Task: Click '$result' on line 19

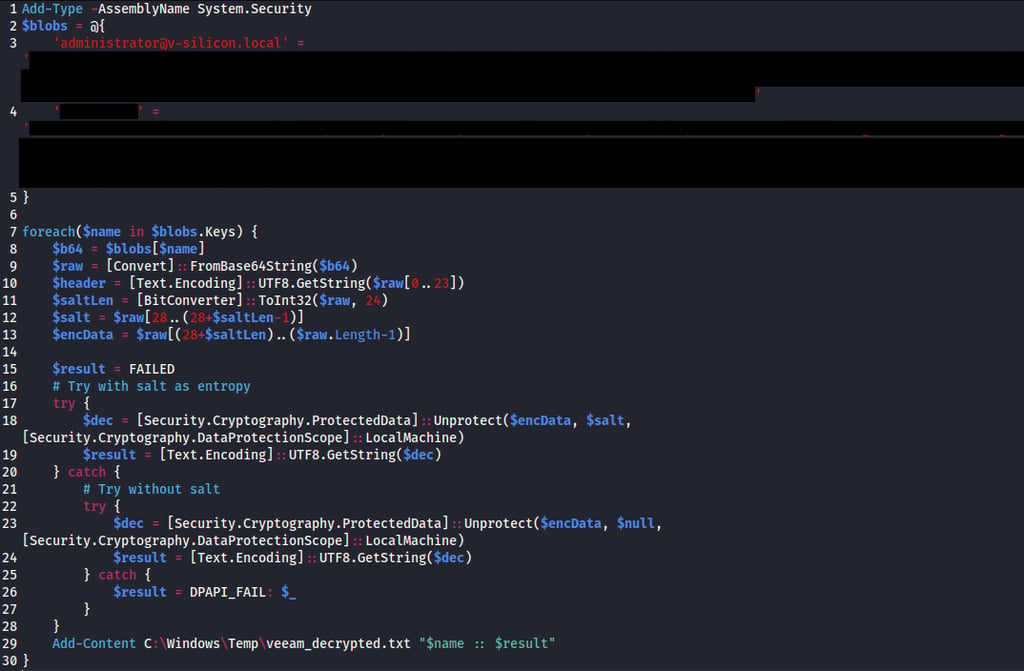Action: click(x=109, y=455)
